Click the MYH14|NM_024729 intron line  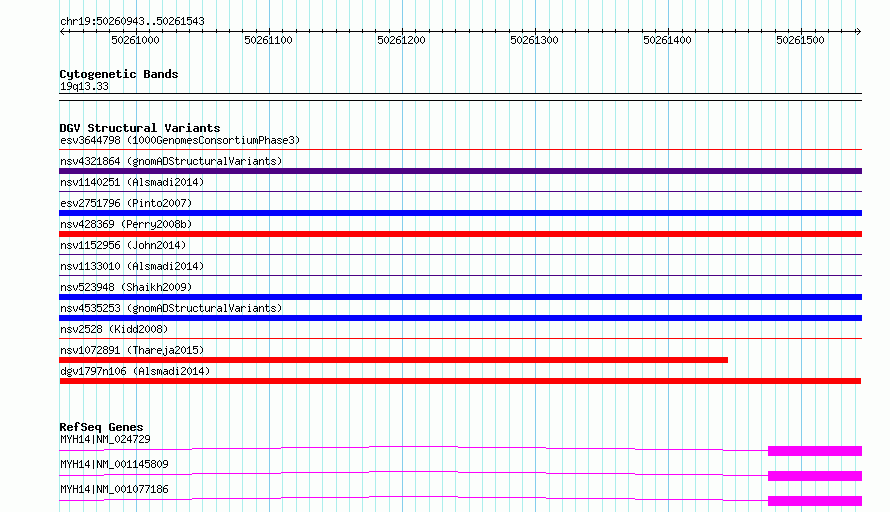413,447
